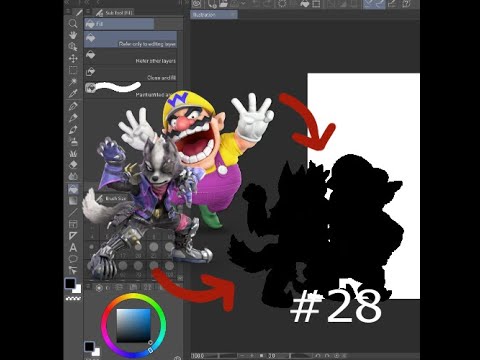Select the Text tool
480x360 pixels.
coord(73,247)
